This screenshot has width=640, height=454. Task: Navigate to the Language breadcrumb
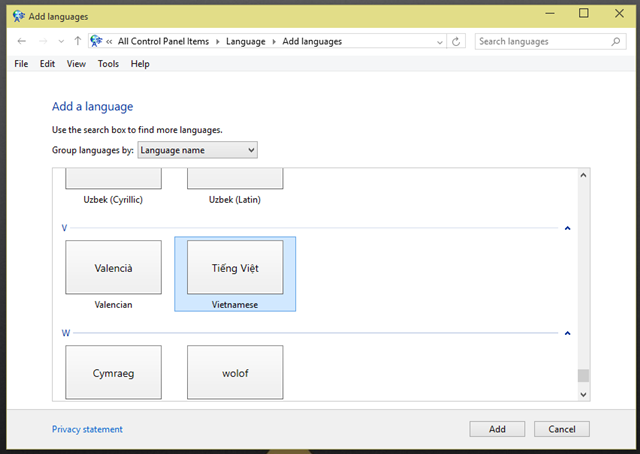(246, 41)
